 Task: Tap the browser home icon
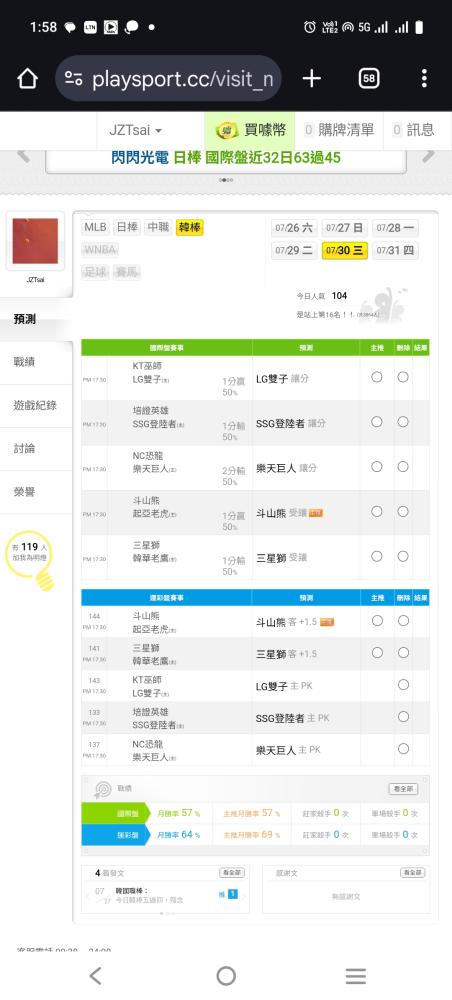click(x=27, y=79)
